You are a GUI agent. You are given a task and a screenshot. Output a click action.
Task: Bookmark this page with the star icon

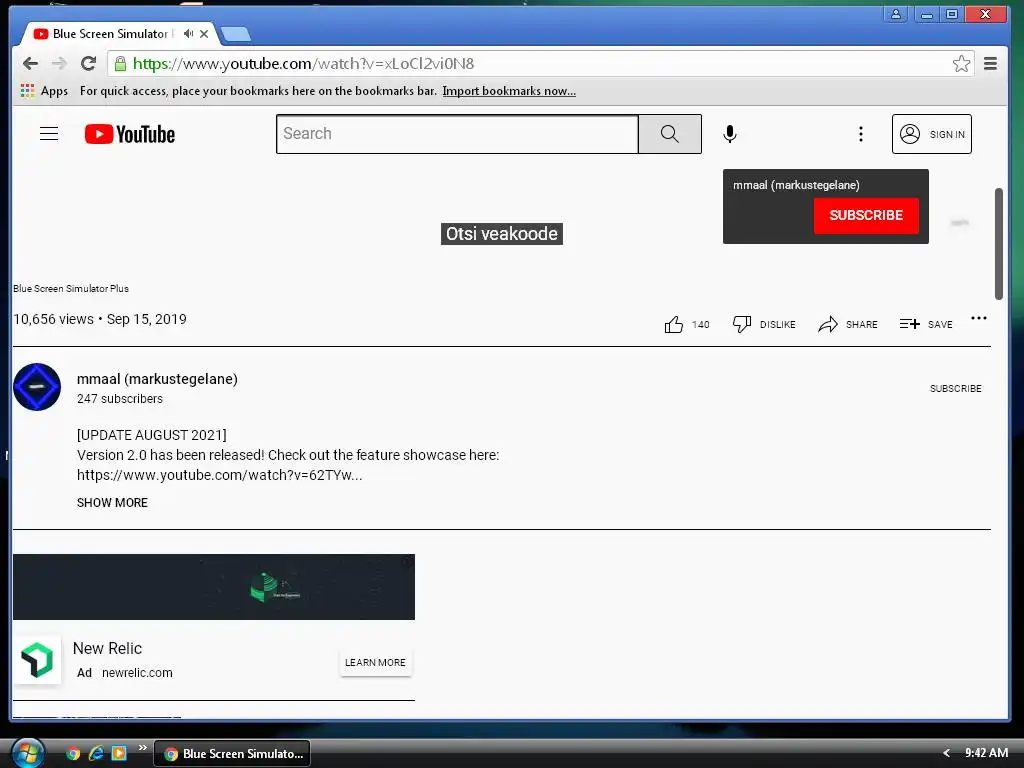(x=961, y=63)
